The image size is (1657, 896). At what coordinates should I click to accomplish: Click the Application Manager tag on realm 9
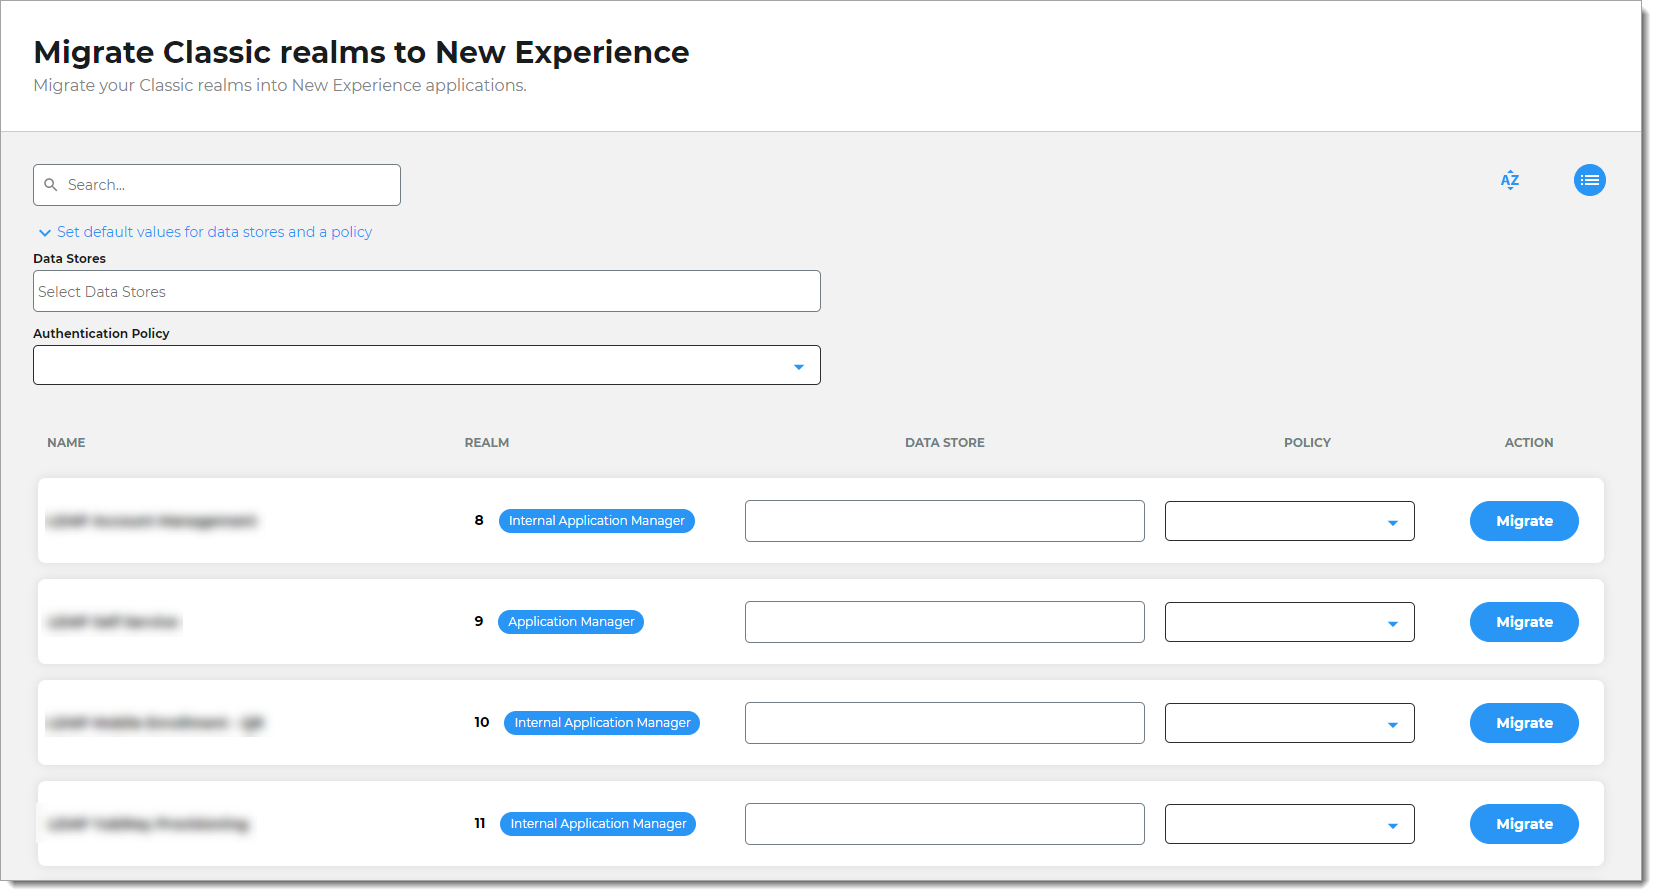click(571, 622)
